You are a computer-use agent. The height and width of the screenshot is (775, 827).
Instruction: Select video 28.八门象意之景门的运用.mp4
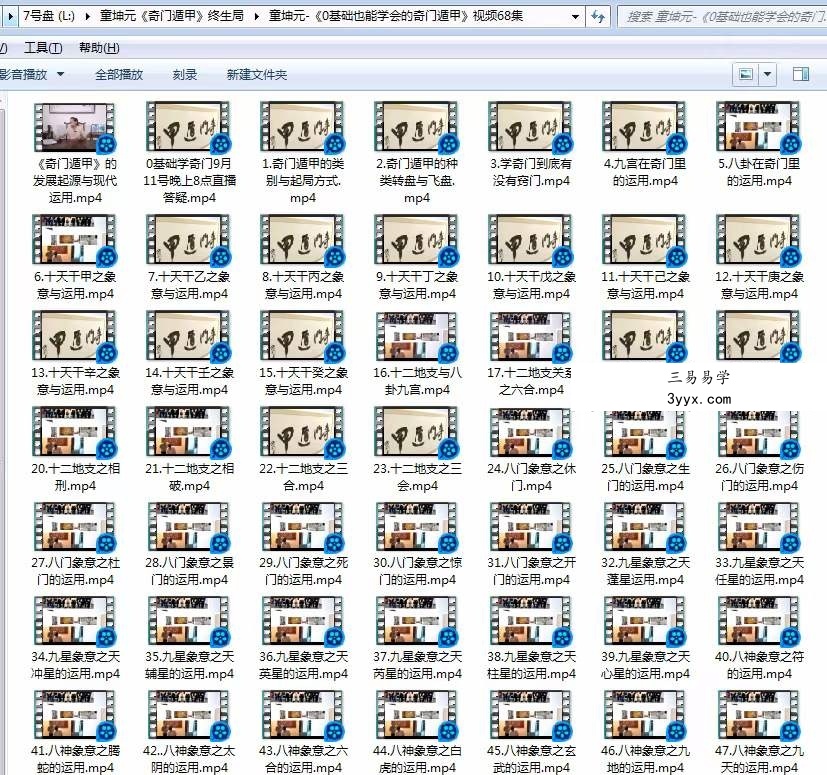189,544
